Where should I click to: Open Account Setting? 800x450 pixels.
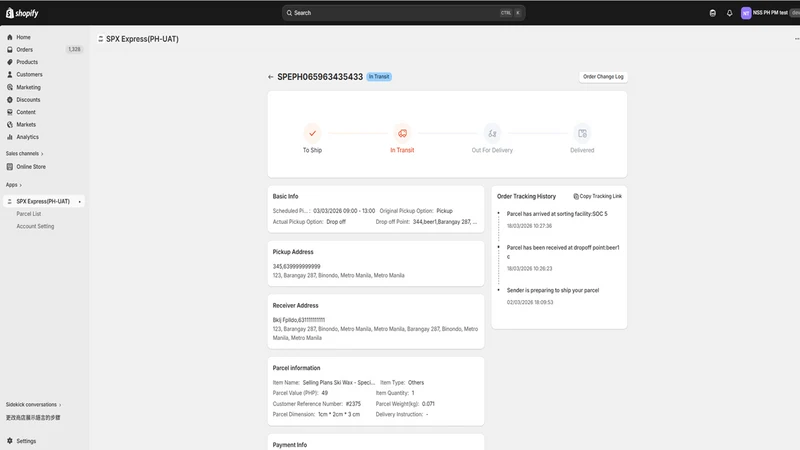(x=35, y=226)
